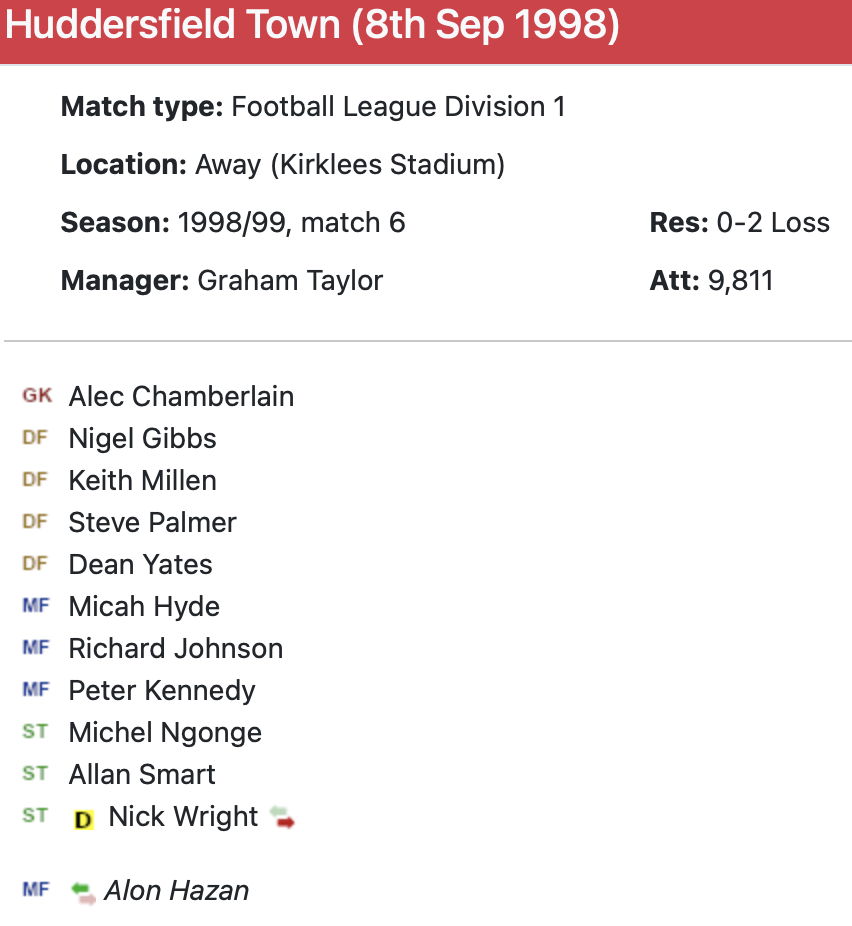852x926 pixels.
Task: Click the MF icon beside Alon Hazan
Action: [35, 890]
